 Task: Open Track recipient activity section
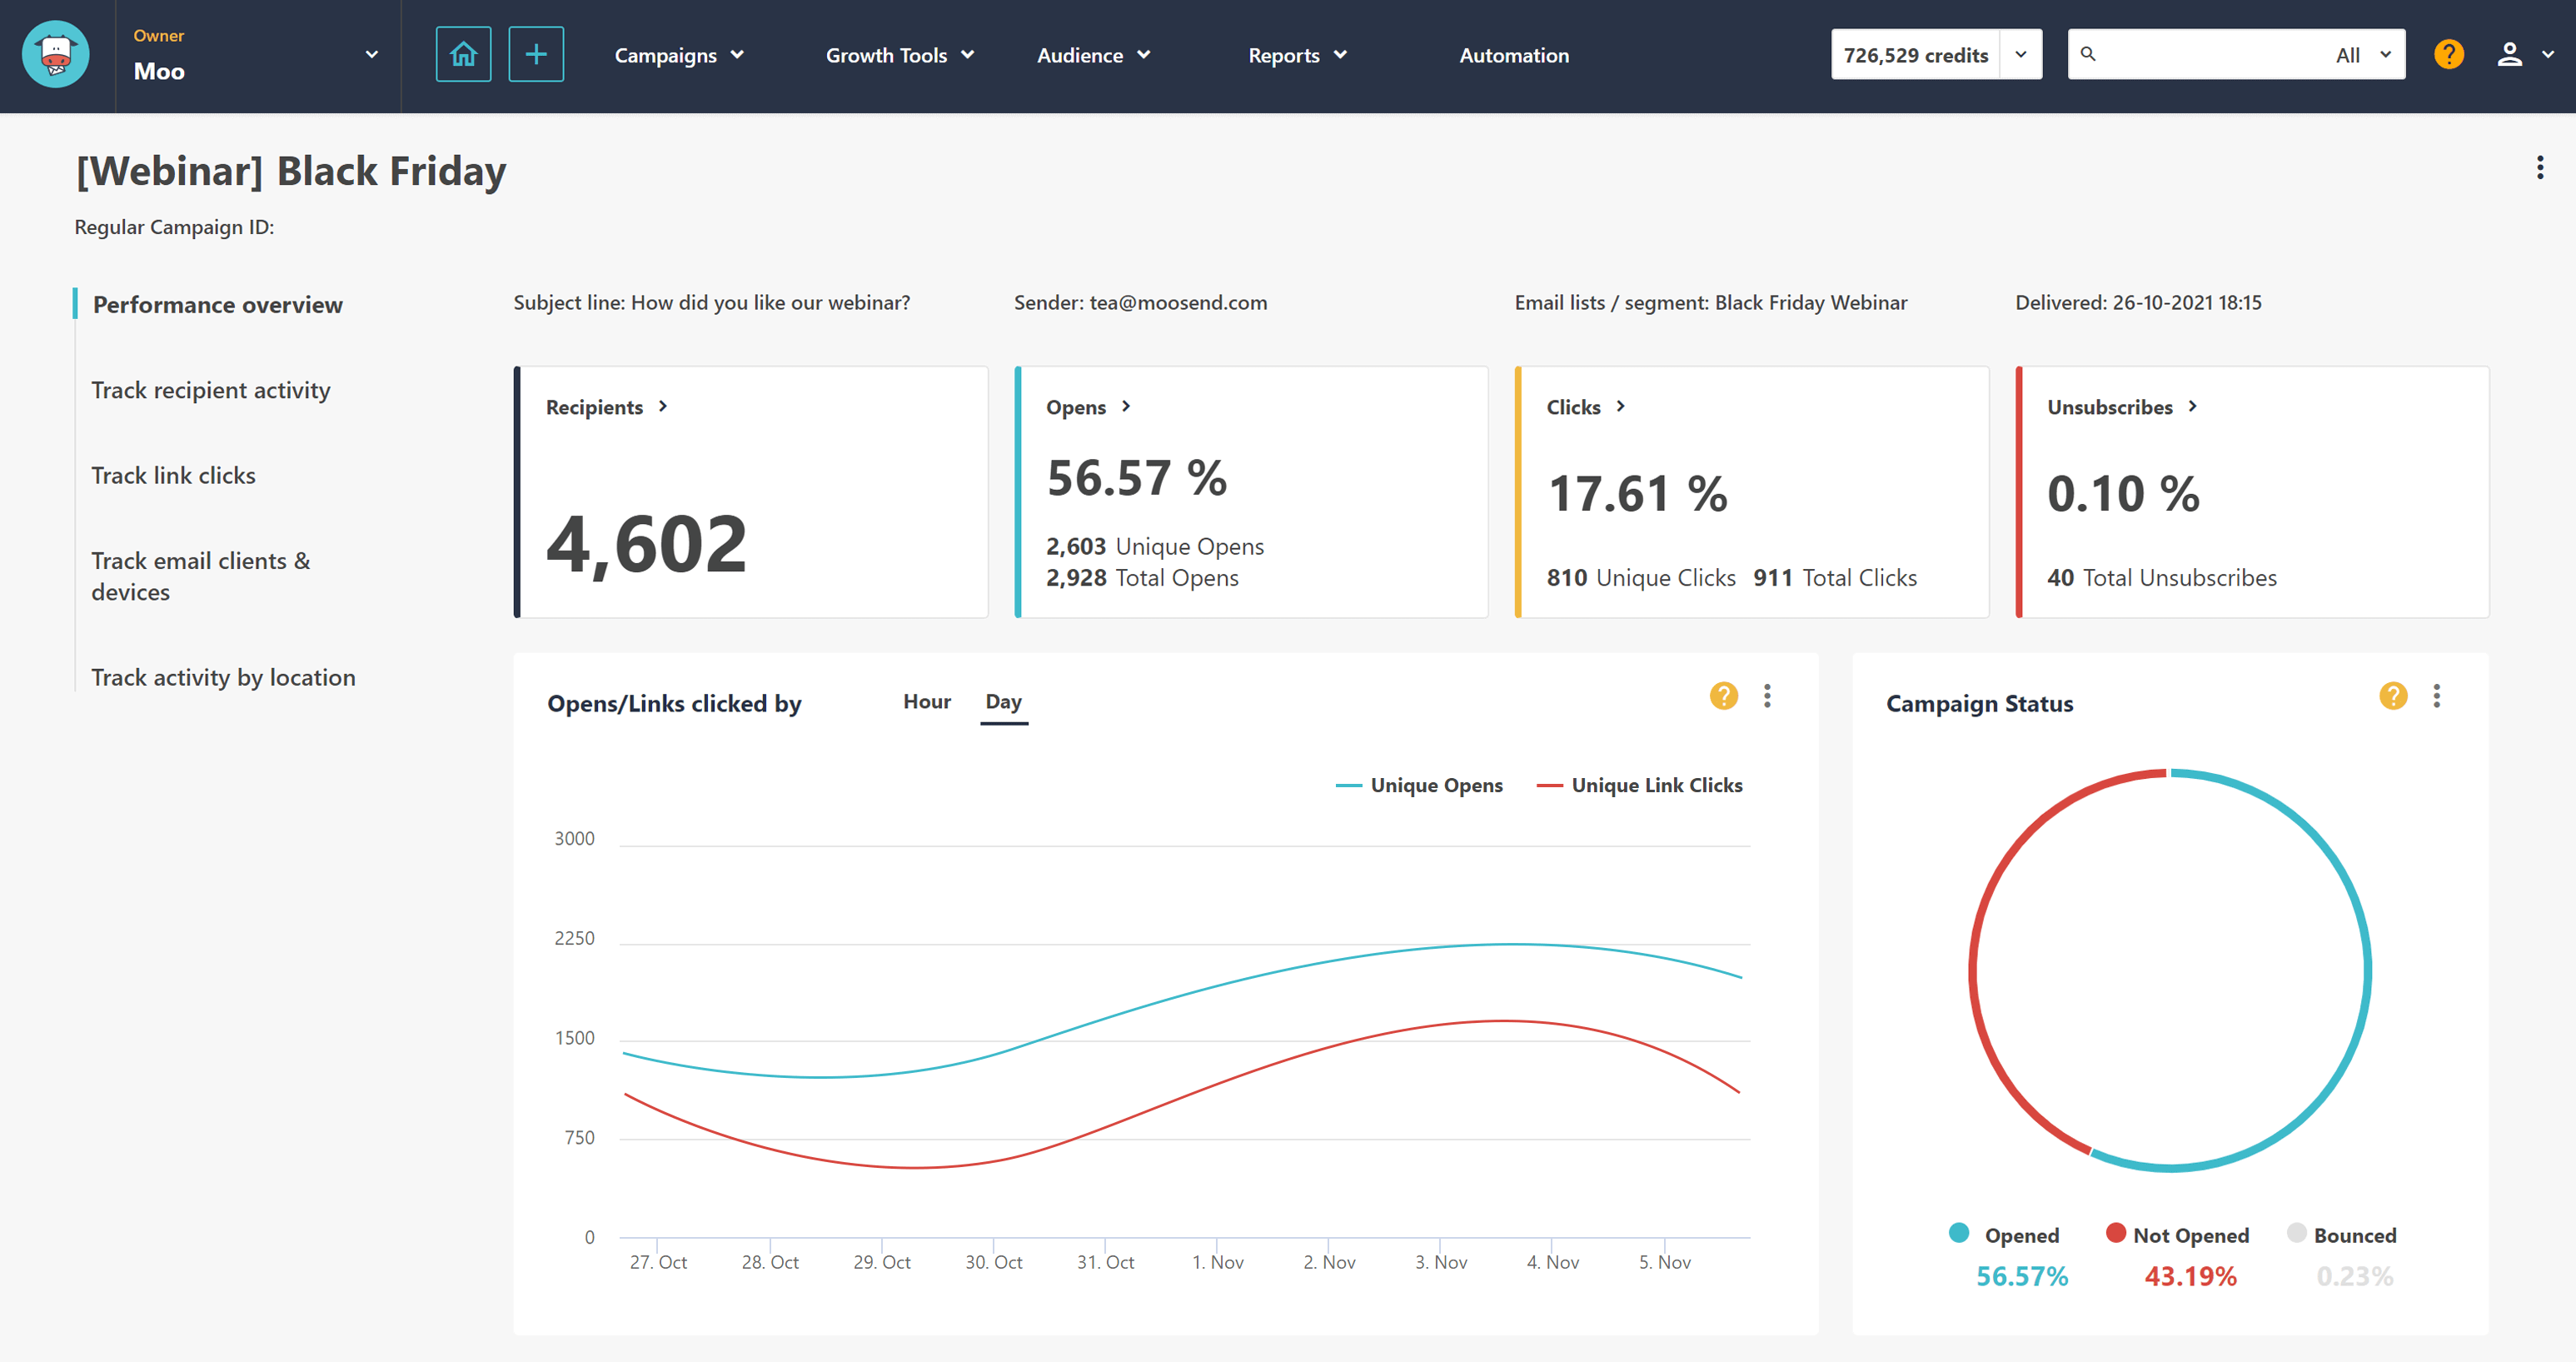coord(210,391)
